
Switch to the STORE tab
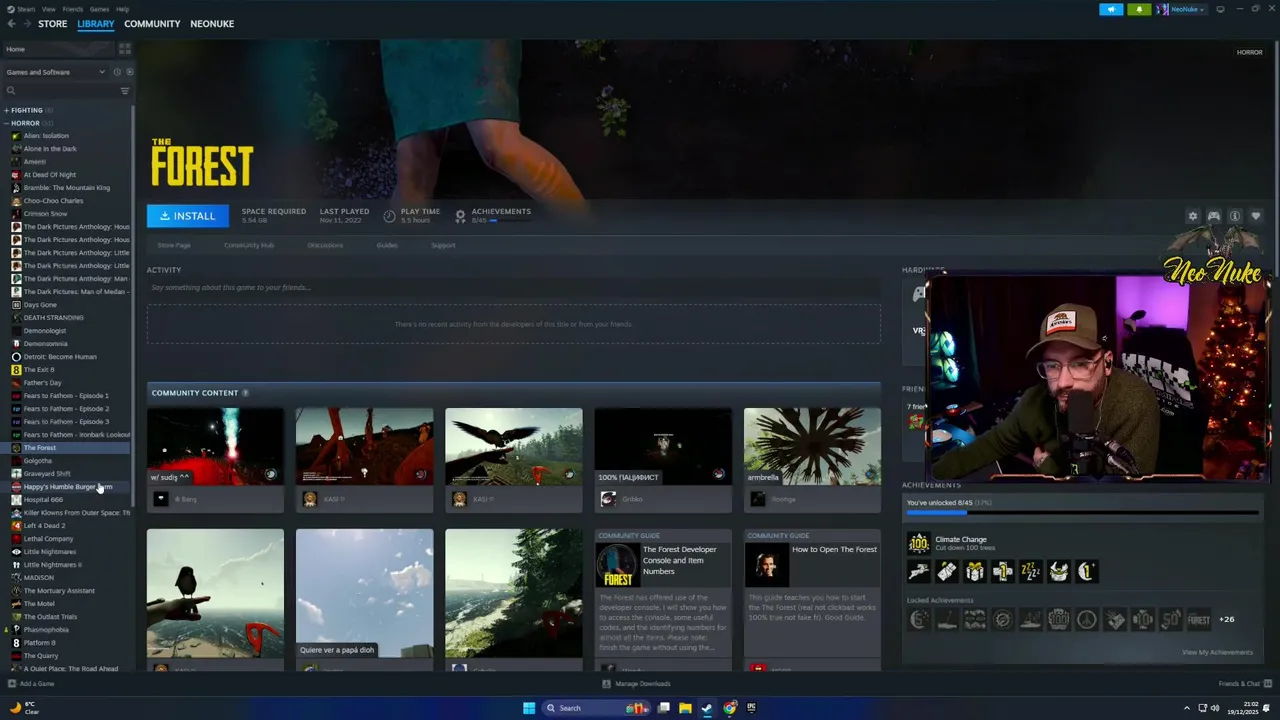[x=53, y=24]
